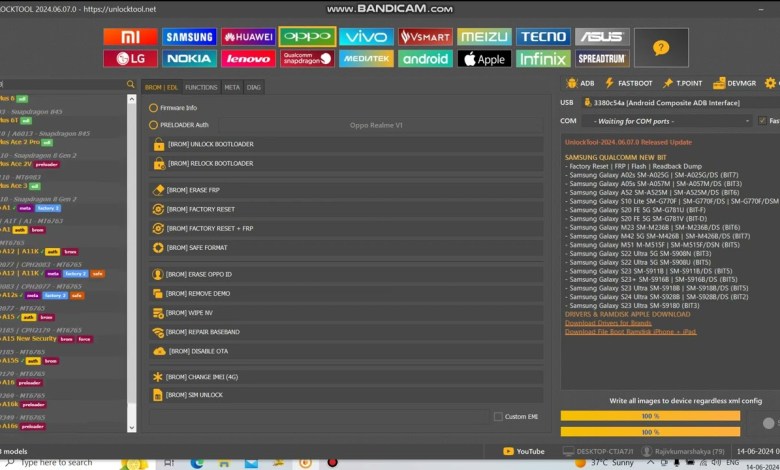Switch to the FUNCTIONS tab

[201, 87]
